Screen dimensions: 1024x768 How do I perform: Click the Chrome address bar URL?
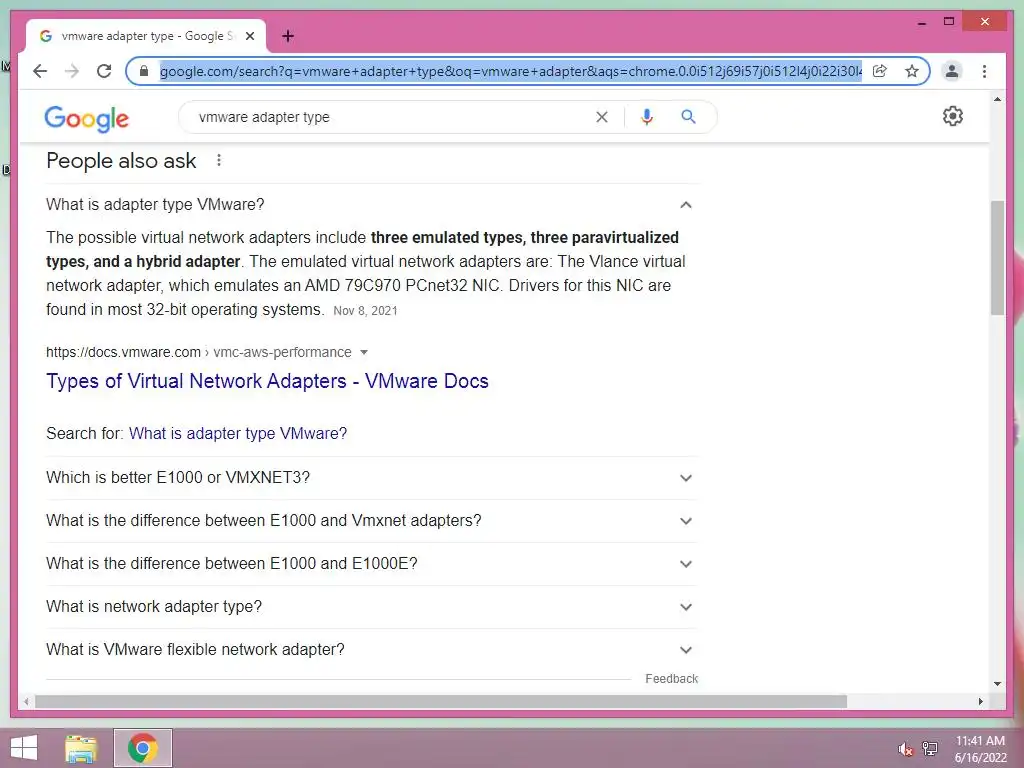click(x=511, y=71)
